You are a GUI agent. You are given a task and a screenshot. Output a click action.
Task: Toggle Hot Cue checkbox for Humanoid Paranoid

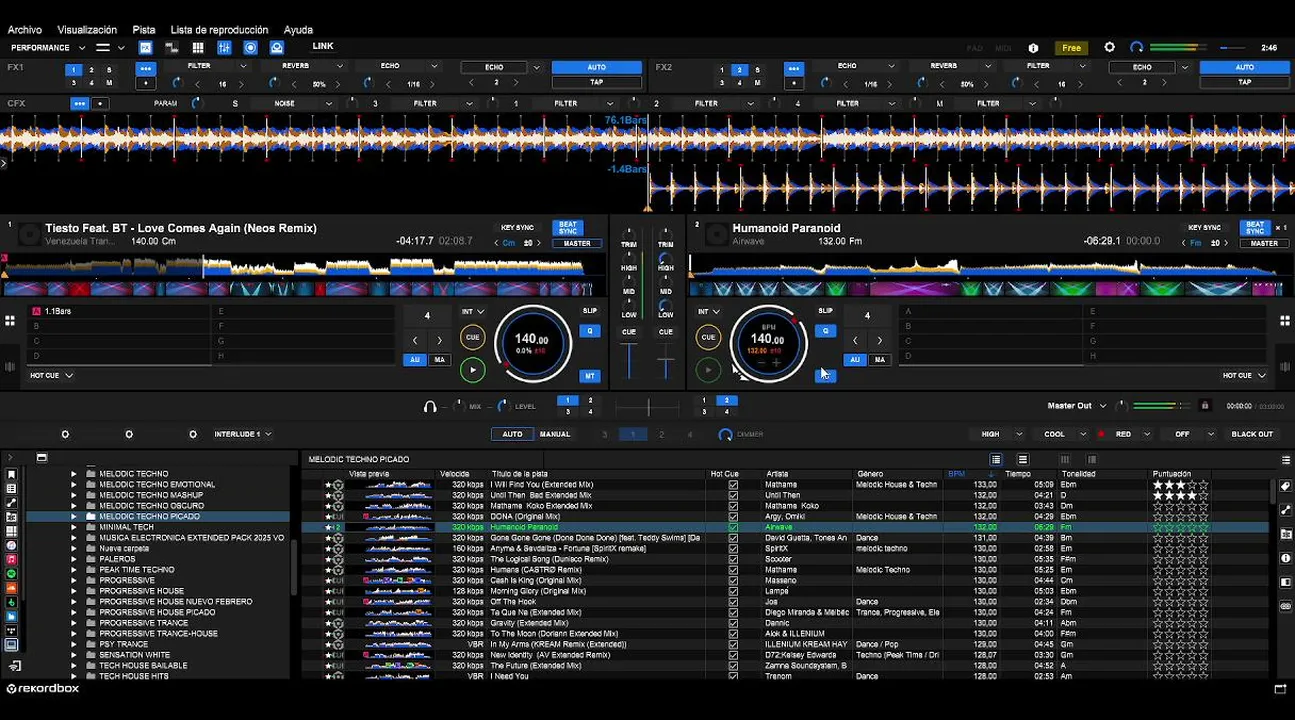tap(733, 527)
